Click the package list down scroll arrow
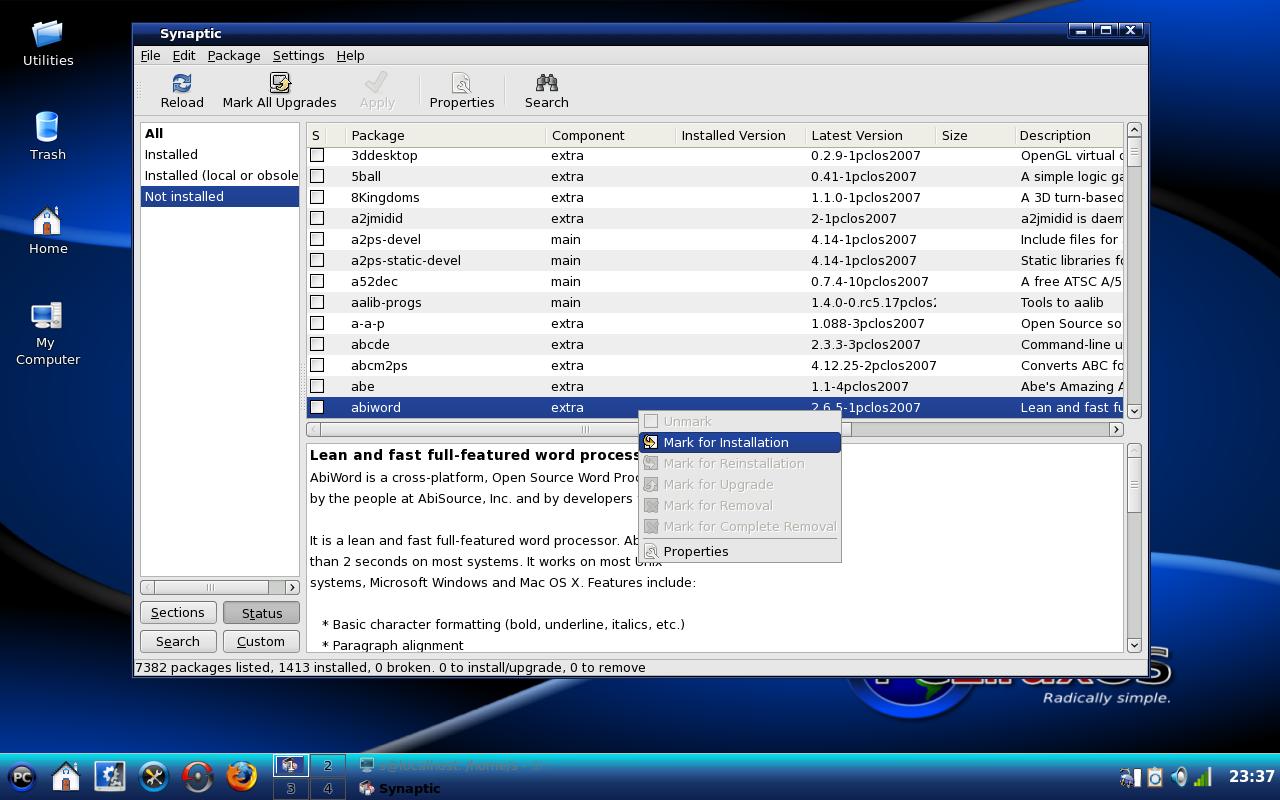 tap(1134, 410)
